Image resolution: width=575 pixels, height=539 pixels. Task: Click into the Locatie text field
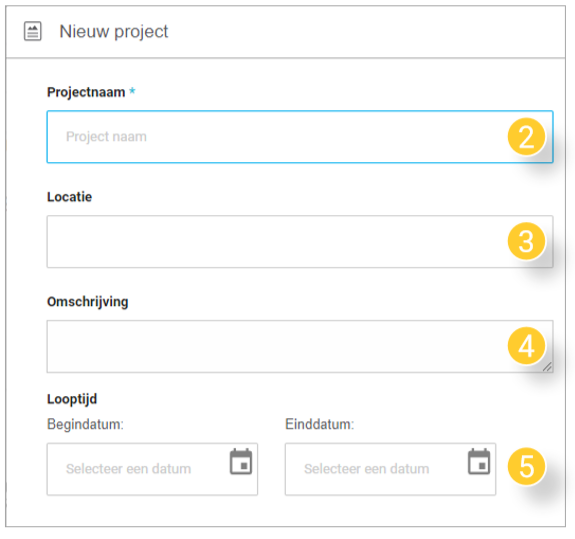coord(300,242)
